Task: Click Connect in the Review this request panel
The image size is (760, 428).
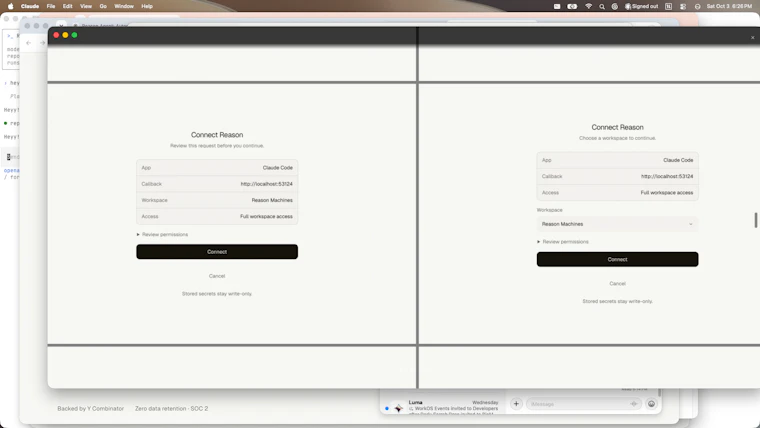Action: click(217, 252)
